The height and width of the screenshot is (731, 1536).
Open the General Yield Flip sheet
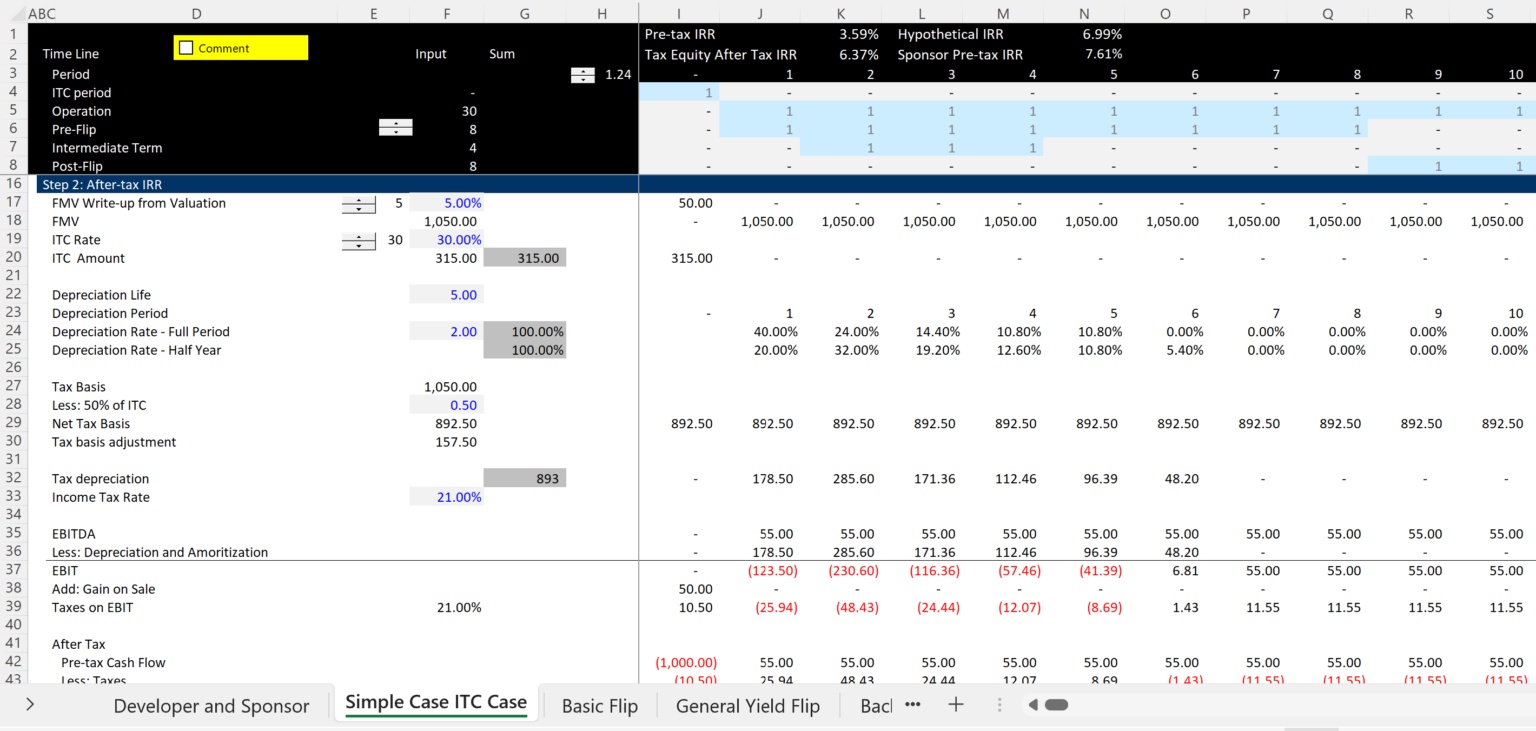point(747,705)
